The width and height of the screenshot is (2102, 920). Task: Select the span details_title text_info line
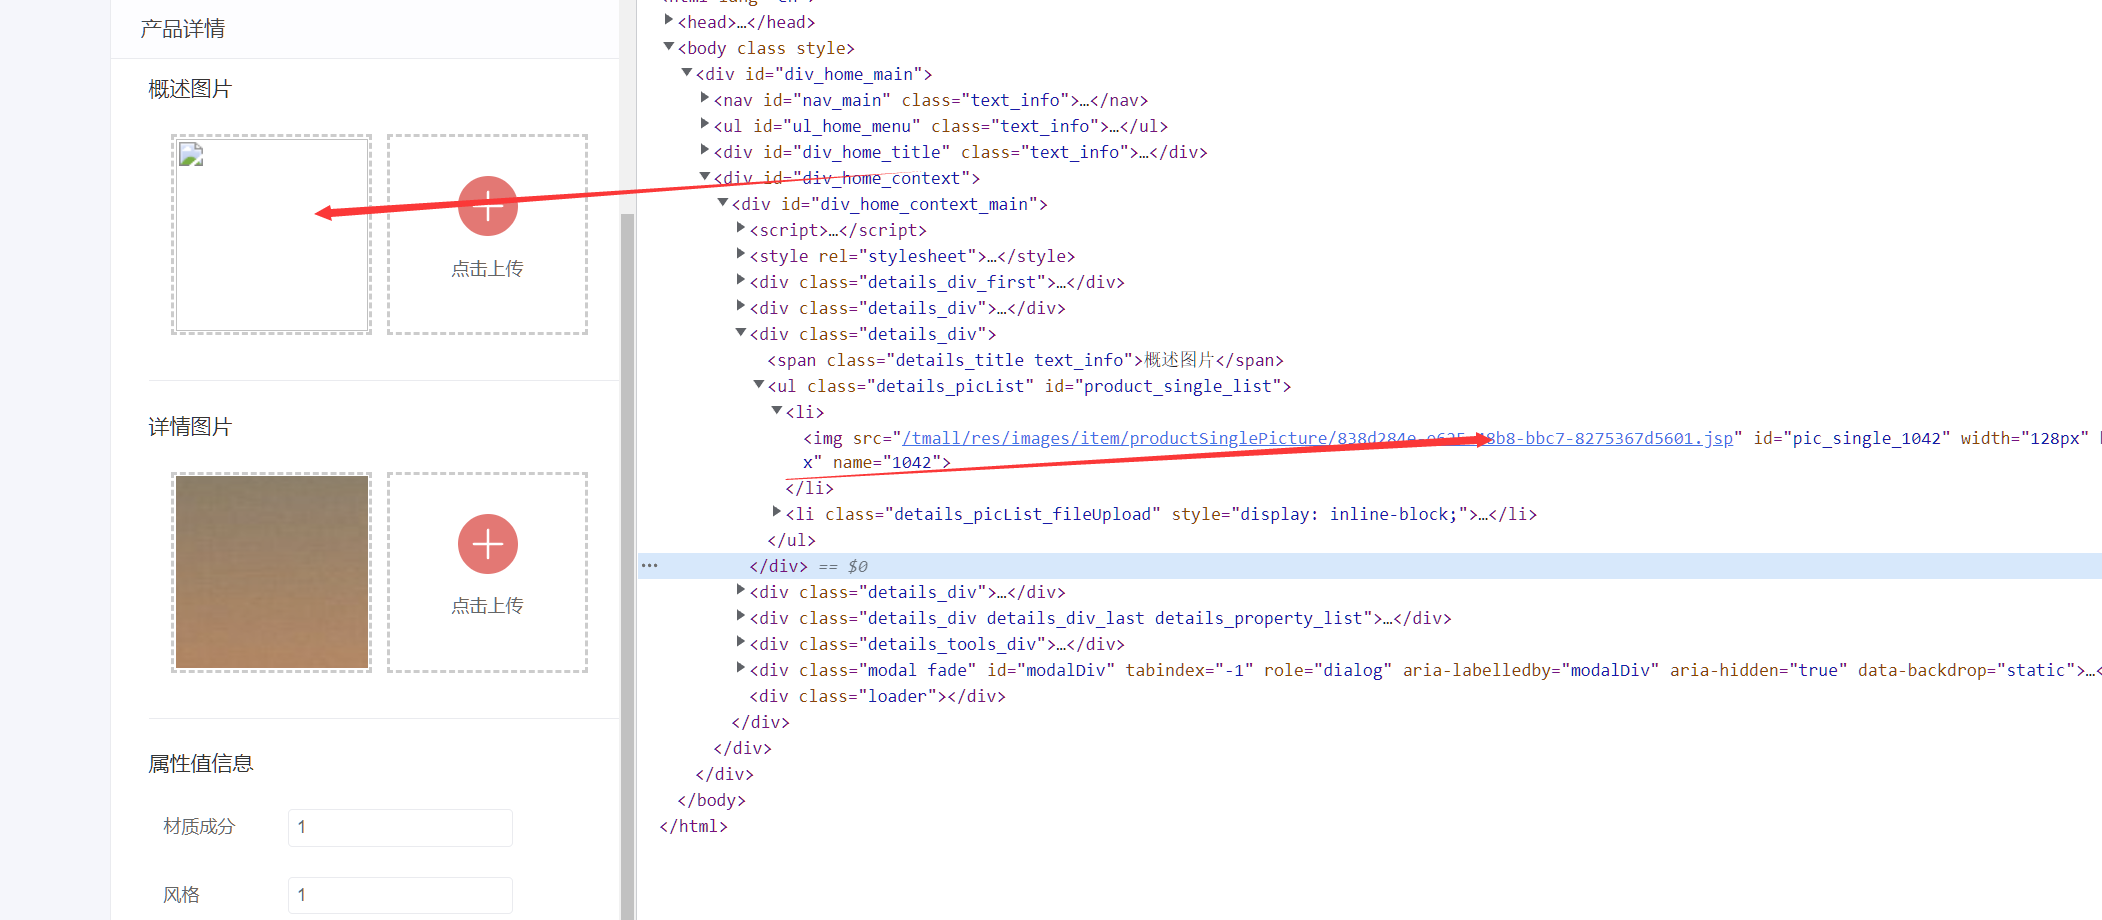pyautogui.click(x=1025, y=360)
